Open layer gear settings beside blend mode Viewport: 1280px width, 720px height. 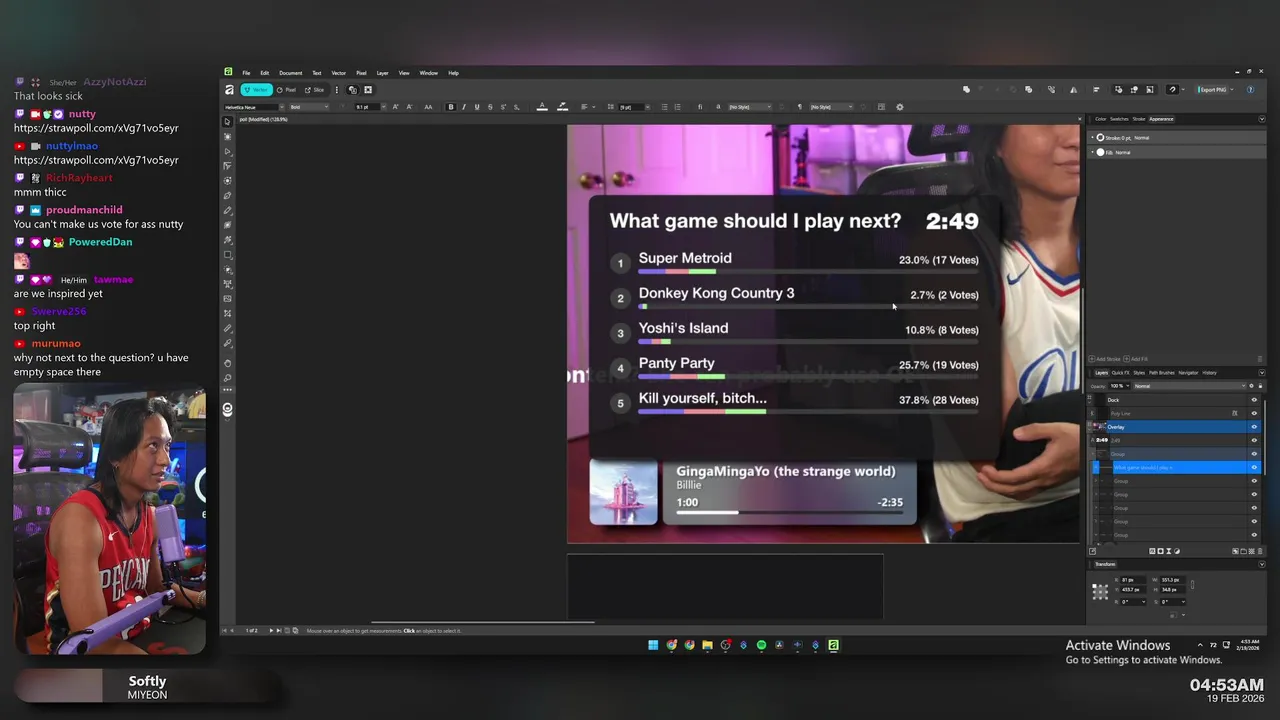[x=1251, y=386]
